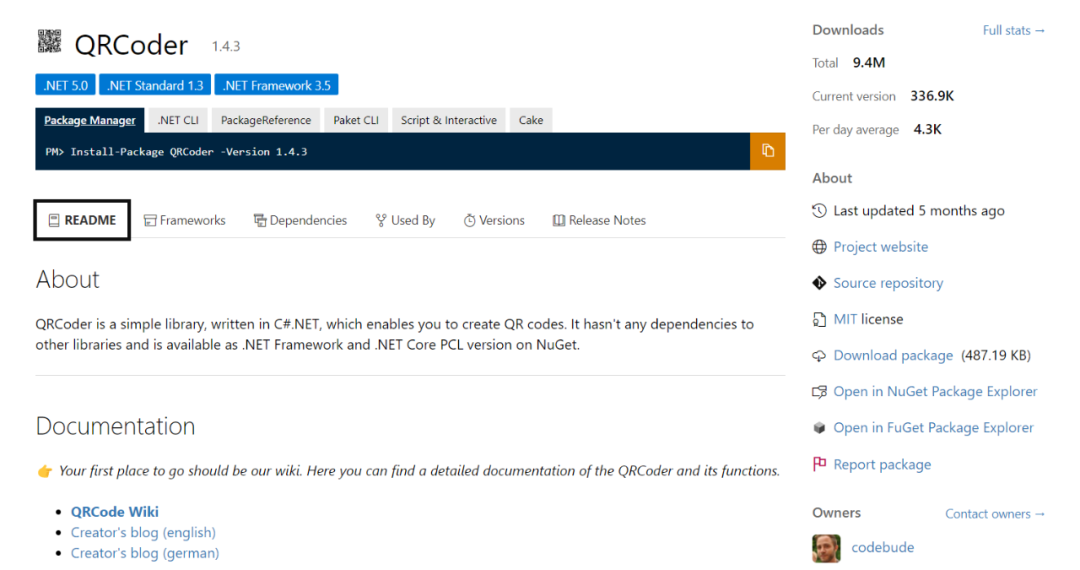The width and height of the screenshot is (1080, 570).
Task: Click the Versions clock icon
Action: point(469,220)
